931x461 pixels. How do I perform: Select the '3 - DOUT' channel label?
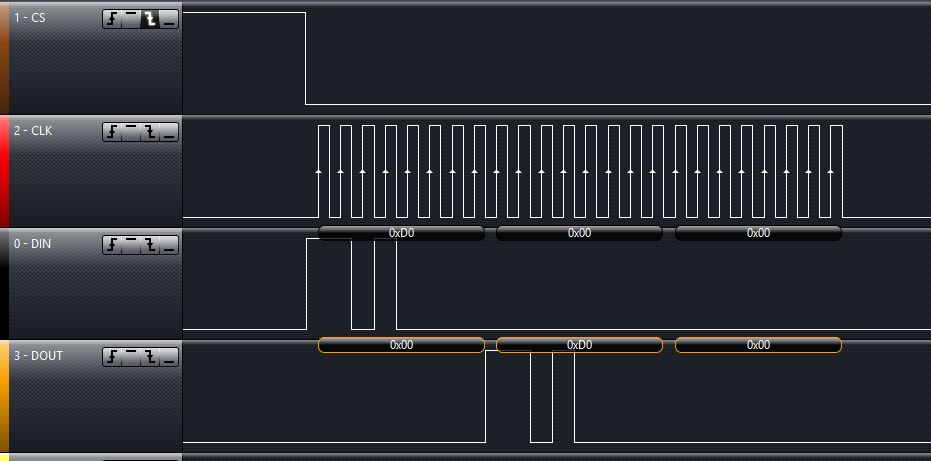pyautogui.click(x=38, y=356)
